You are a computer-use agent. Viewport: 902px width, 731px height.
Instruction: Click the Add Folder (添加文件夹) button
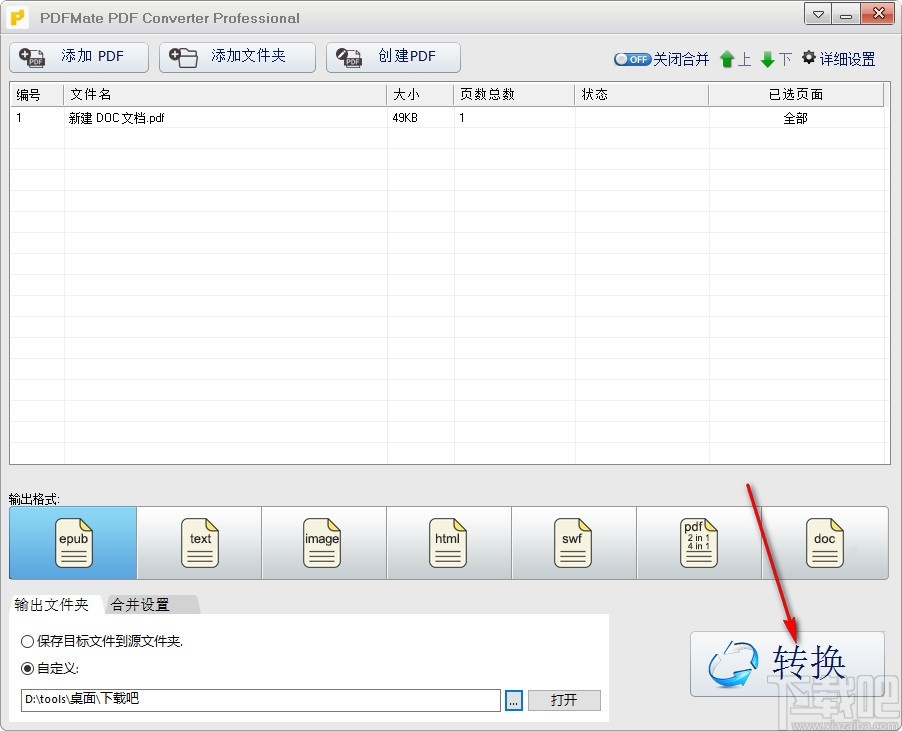click(237, 57)
